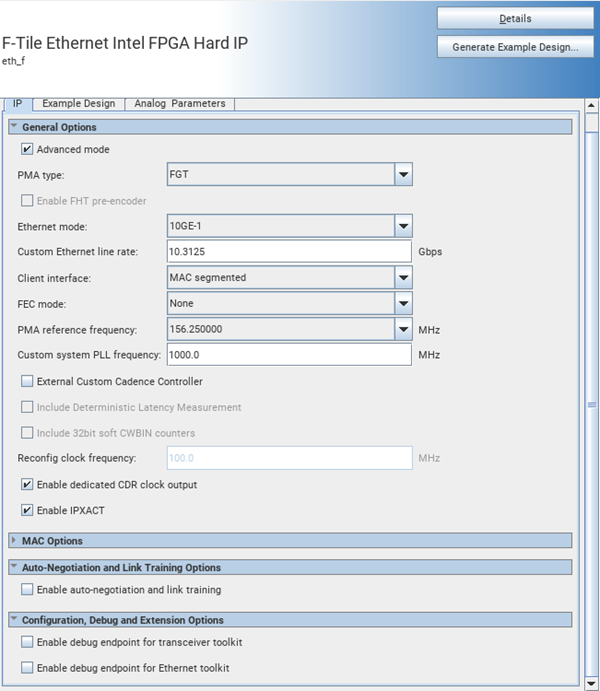Open the Details button
Image resolution: width=600 pixels, height=691 pixels.
(x=515, y=19)
